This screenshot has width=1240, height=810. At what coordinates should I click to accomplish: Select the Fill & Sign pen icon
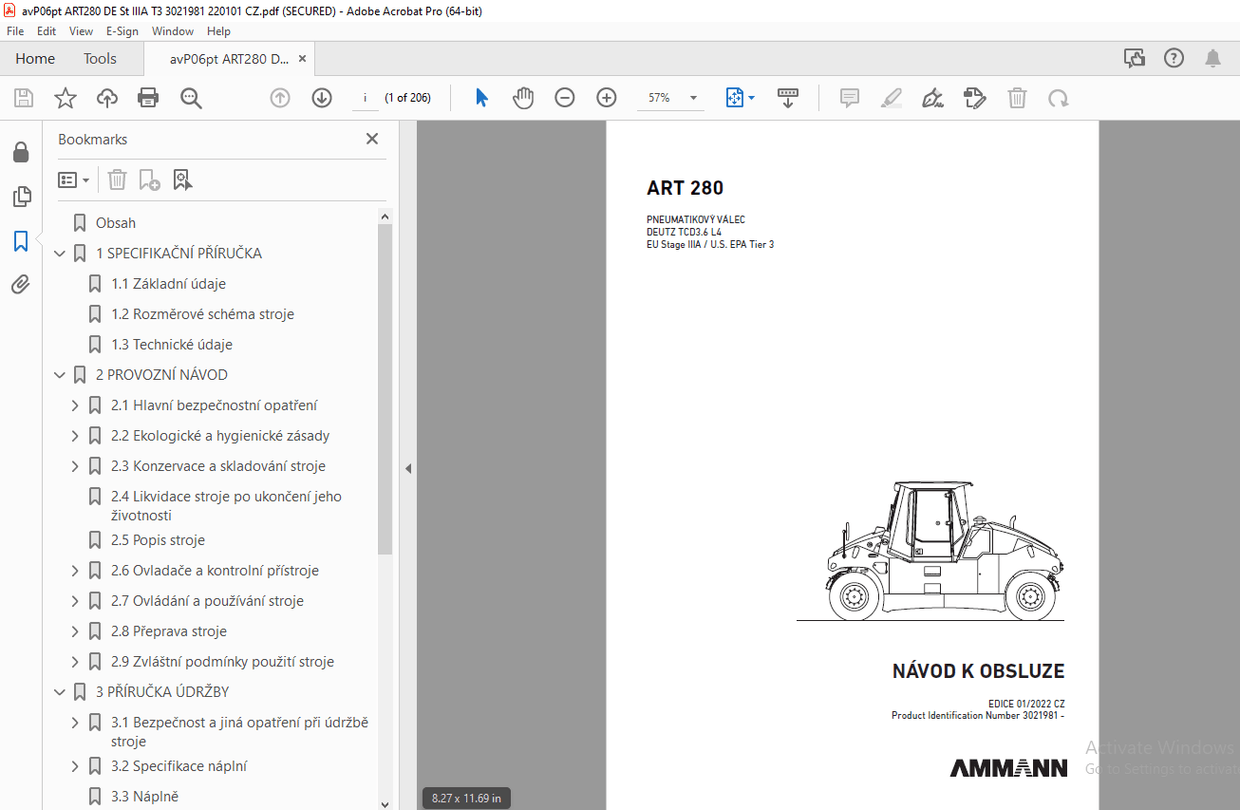(933, 97)
